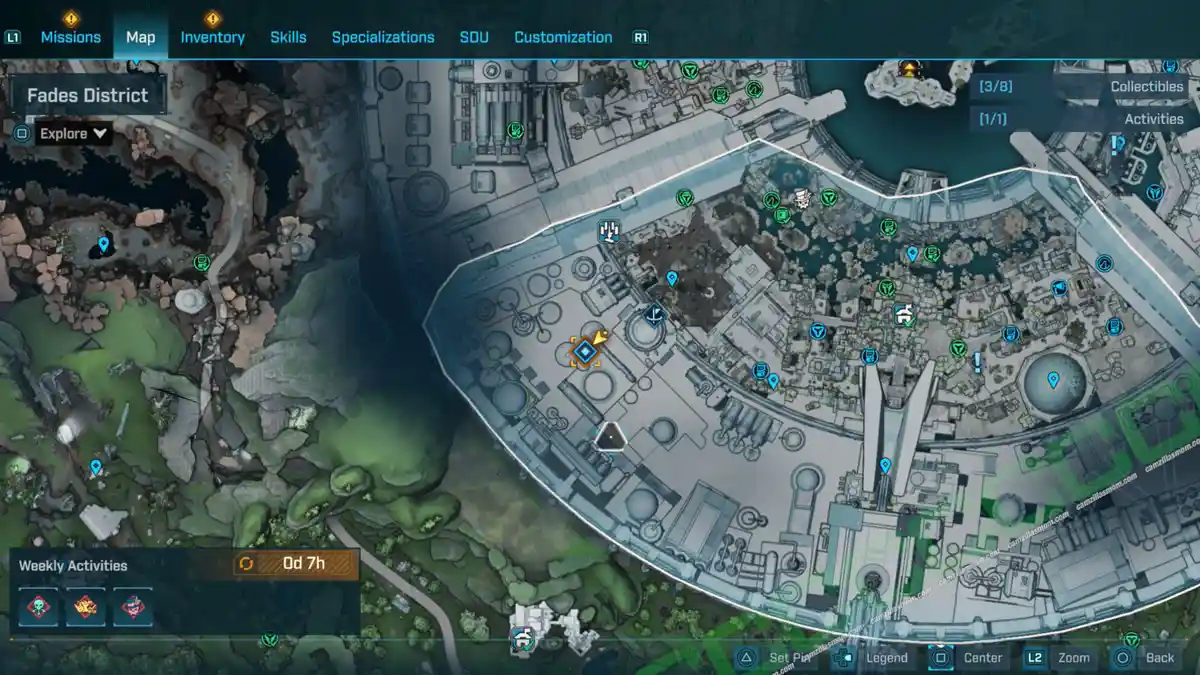
Task: Click the flaming skull weekly activity icon
Action: tap(86, 605)
